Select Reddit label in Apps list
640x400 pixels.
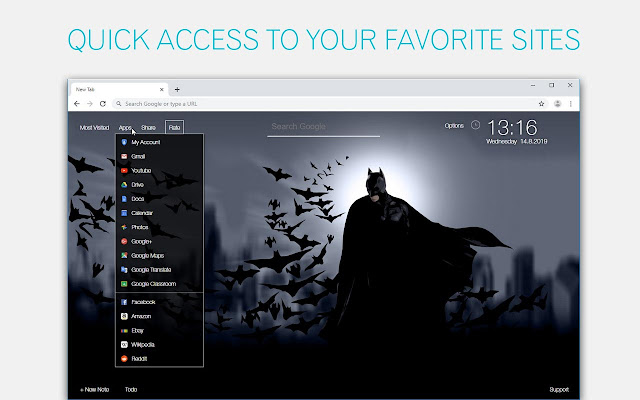point(139,359)
